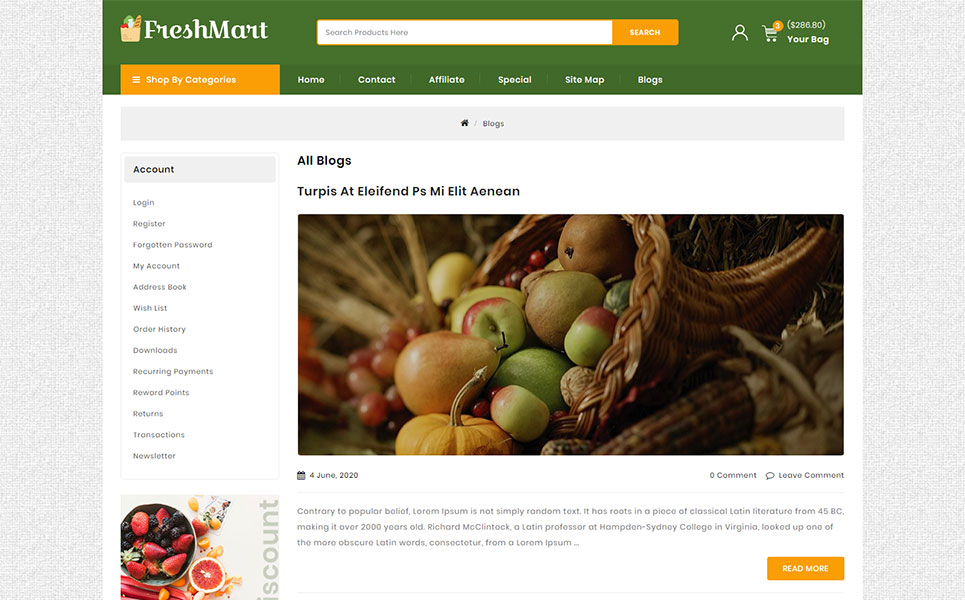965x600 pixels.
Task: Click the discount fruit banner image
Action: click(x=200, y=547)
